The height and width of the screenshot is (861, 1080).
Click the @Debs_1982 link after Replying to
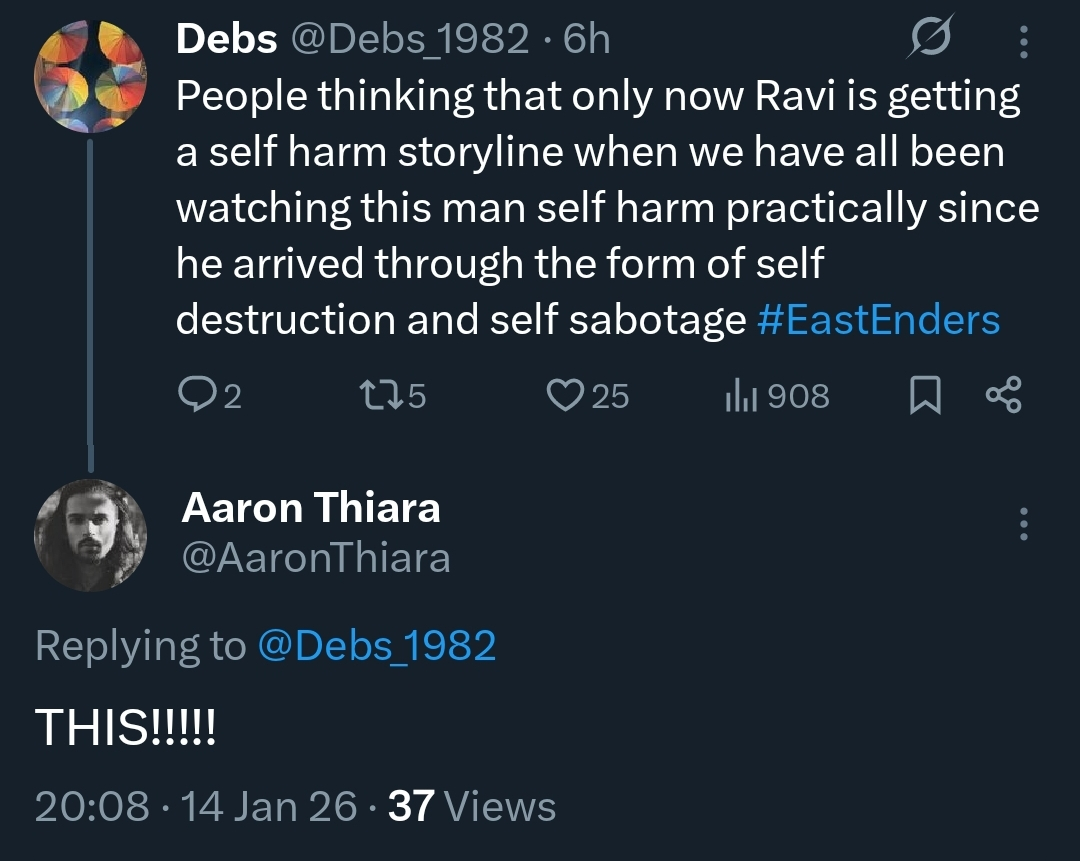pos(377,646)
